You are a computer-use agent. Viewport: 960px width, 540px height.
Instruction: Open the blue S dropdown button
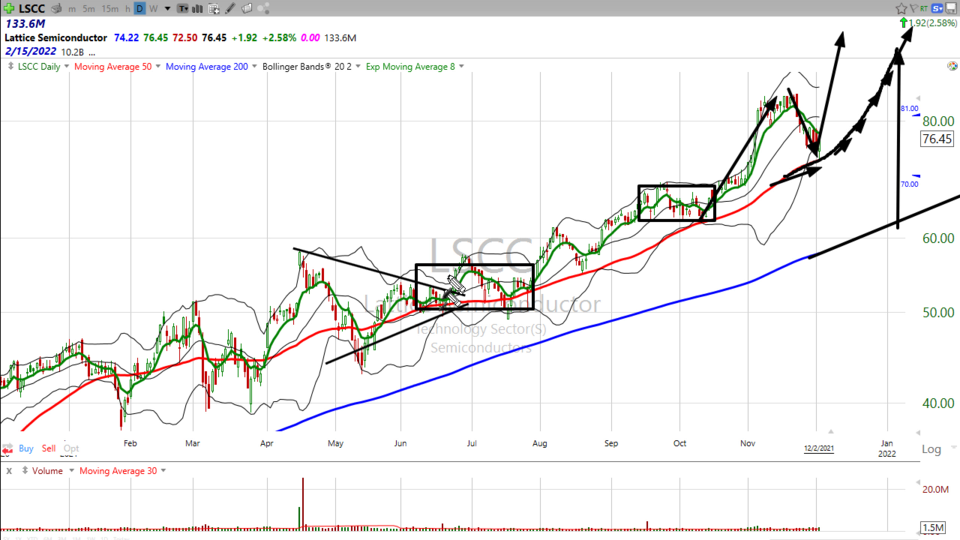(x=937, y=8)
